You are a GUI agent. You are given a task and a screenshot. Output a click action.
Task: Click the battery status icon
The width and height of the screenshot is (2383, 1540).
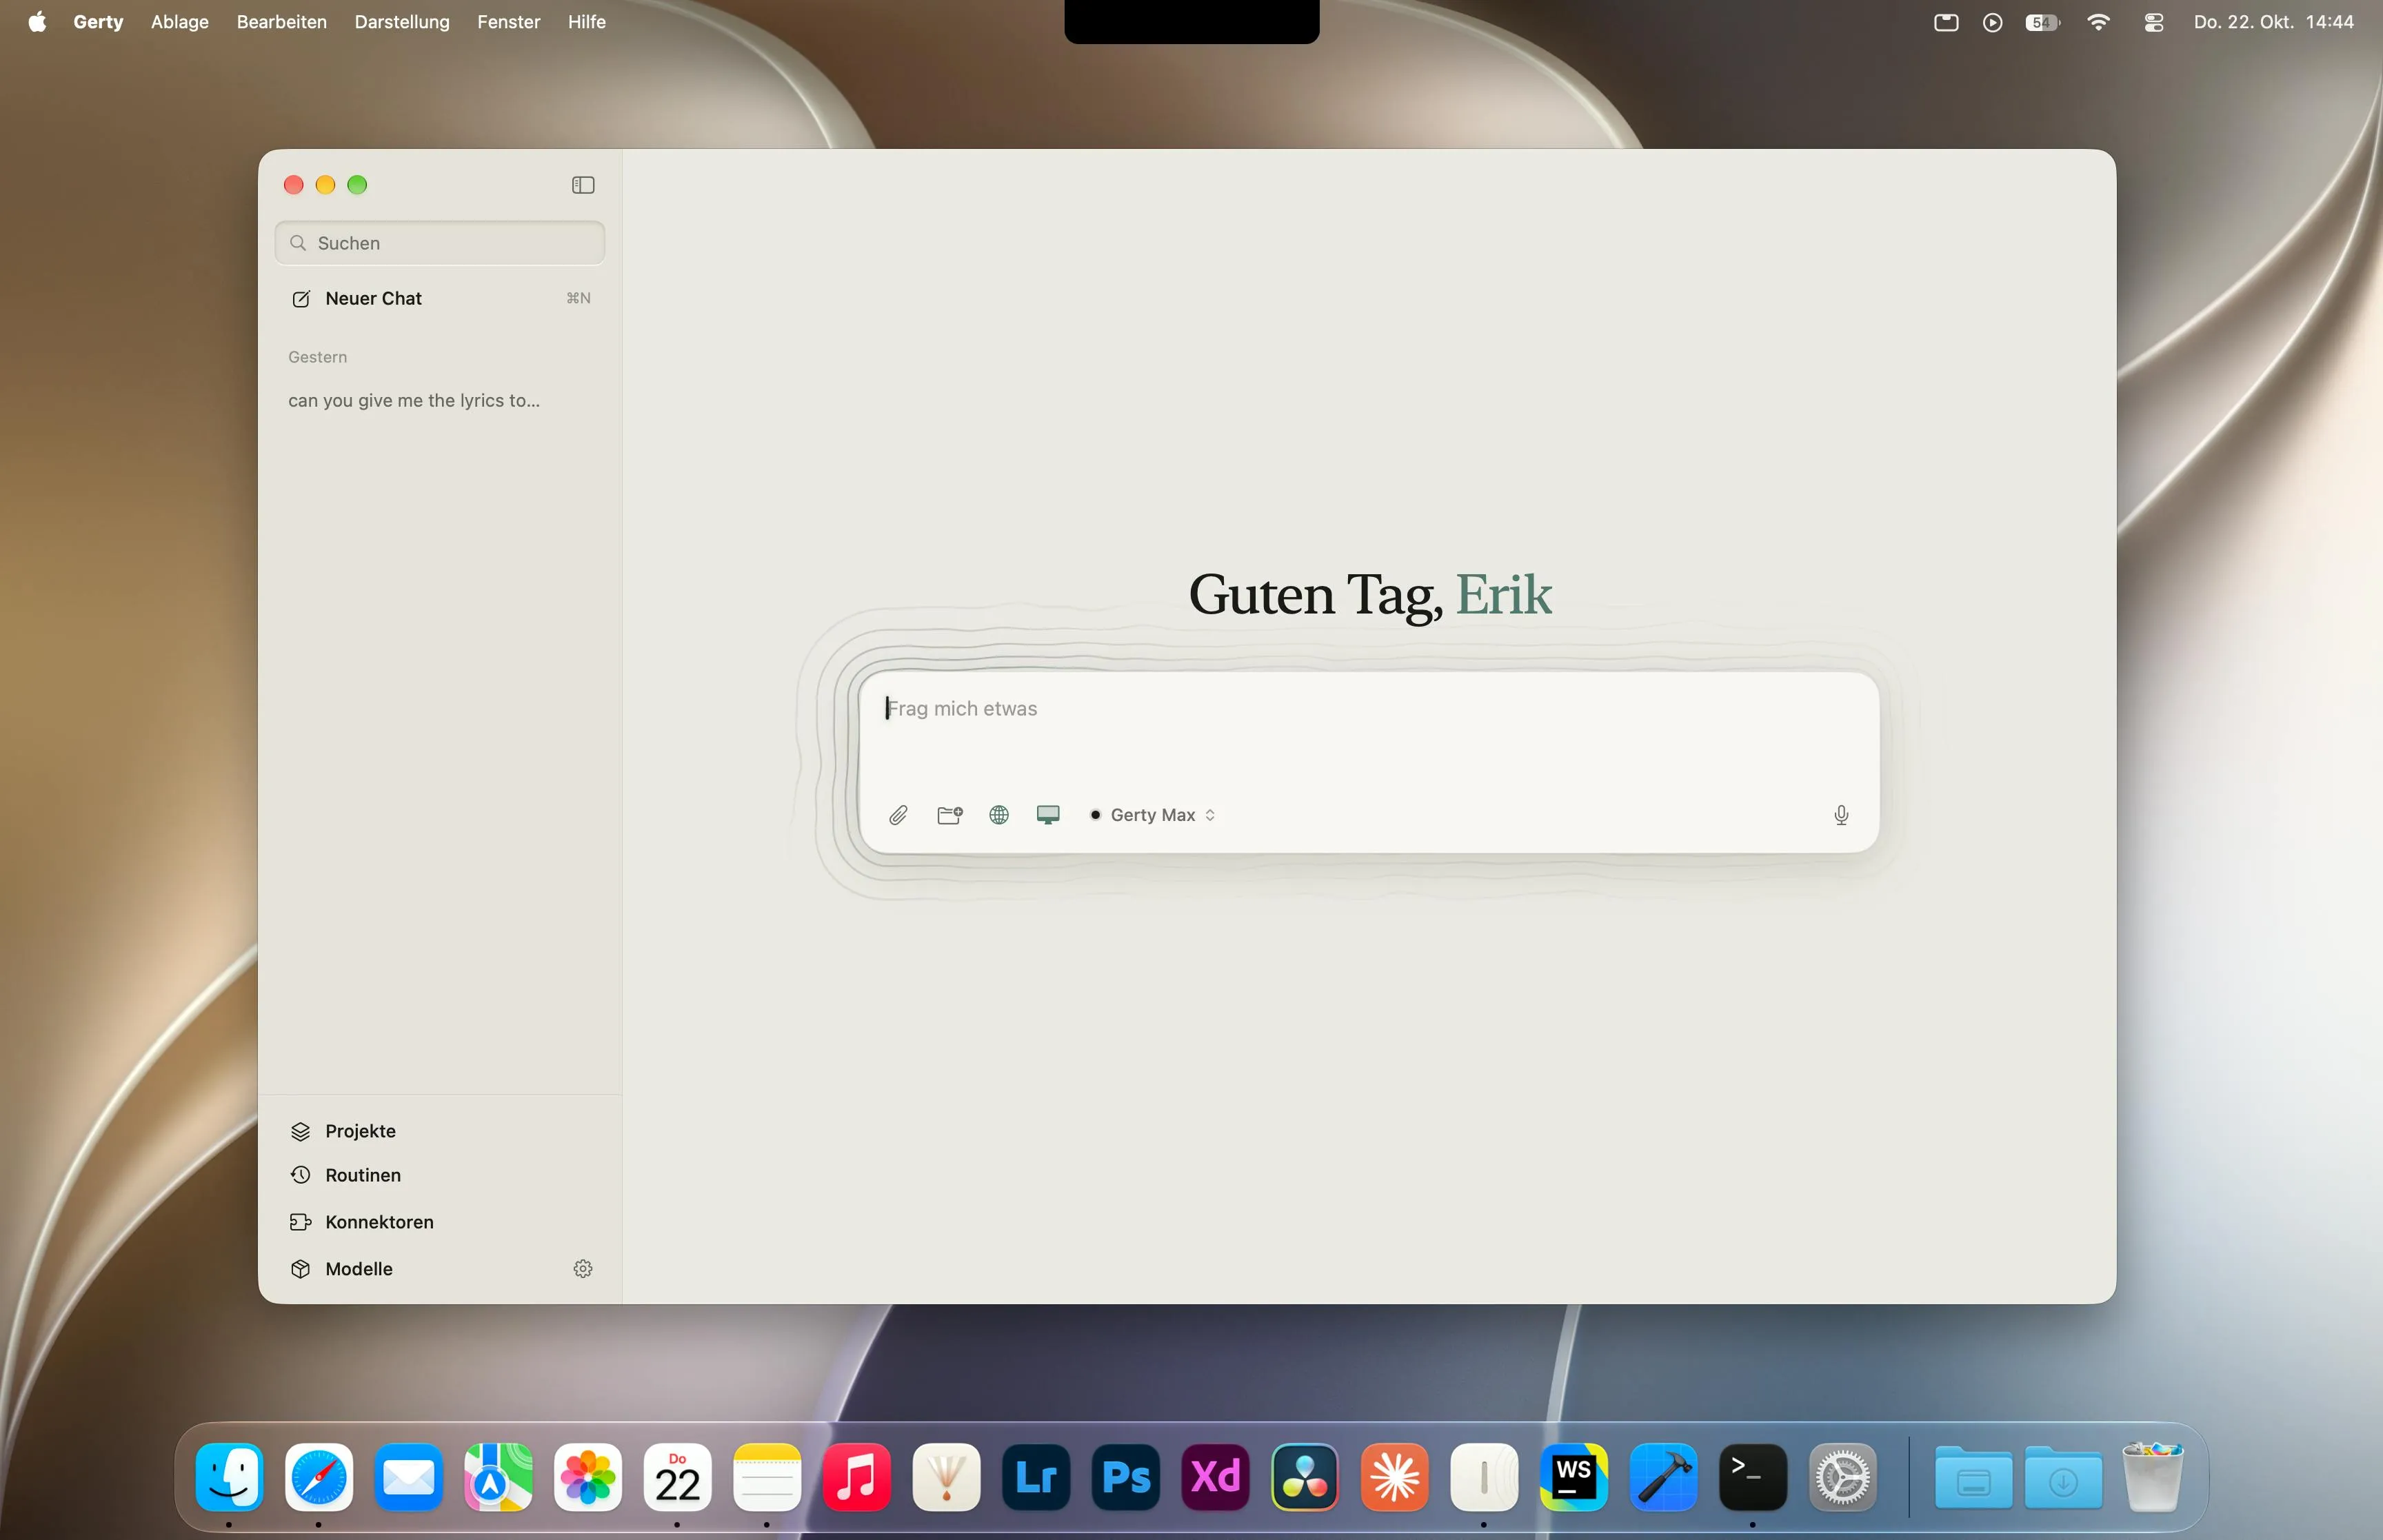click(x=2042, y=22)
